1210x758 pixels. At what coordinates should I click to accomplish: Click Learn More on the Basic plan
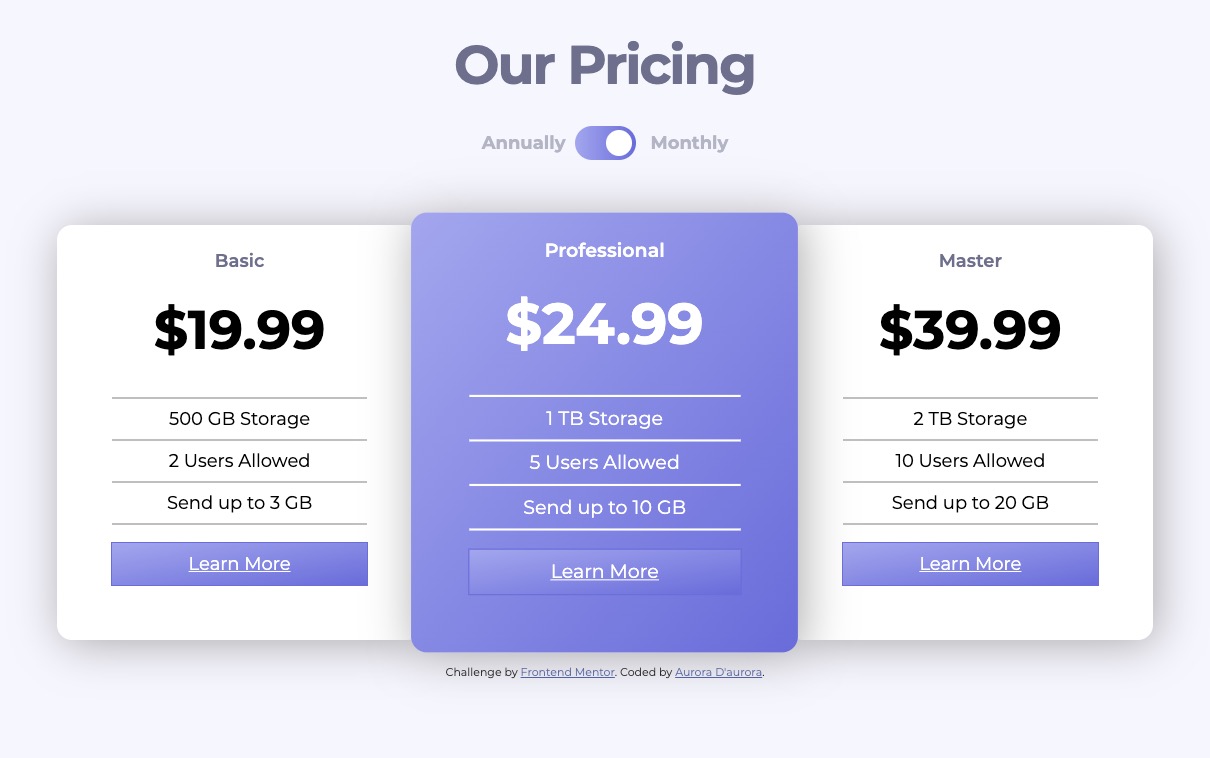239,563
